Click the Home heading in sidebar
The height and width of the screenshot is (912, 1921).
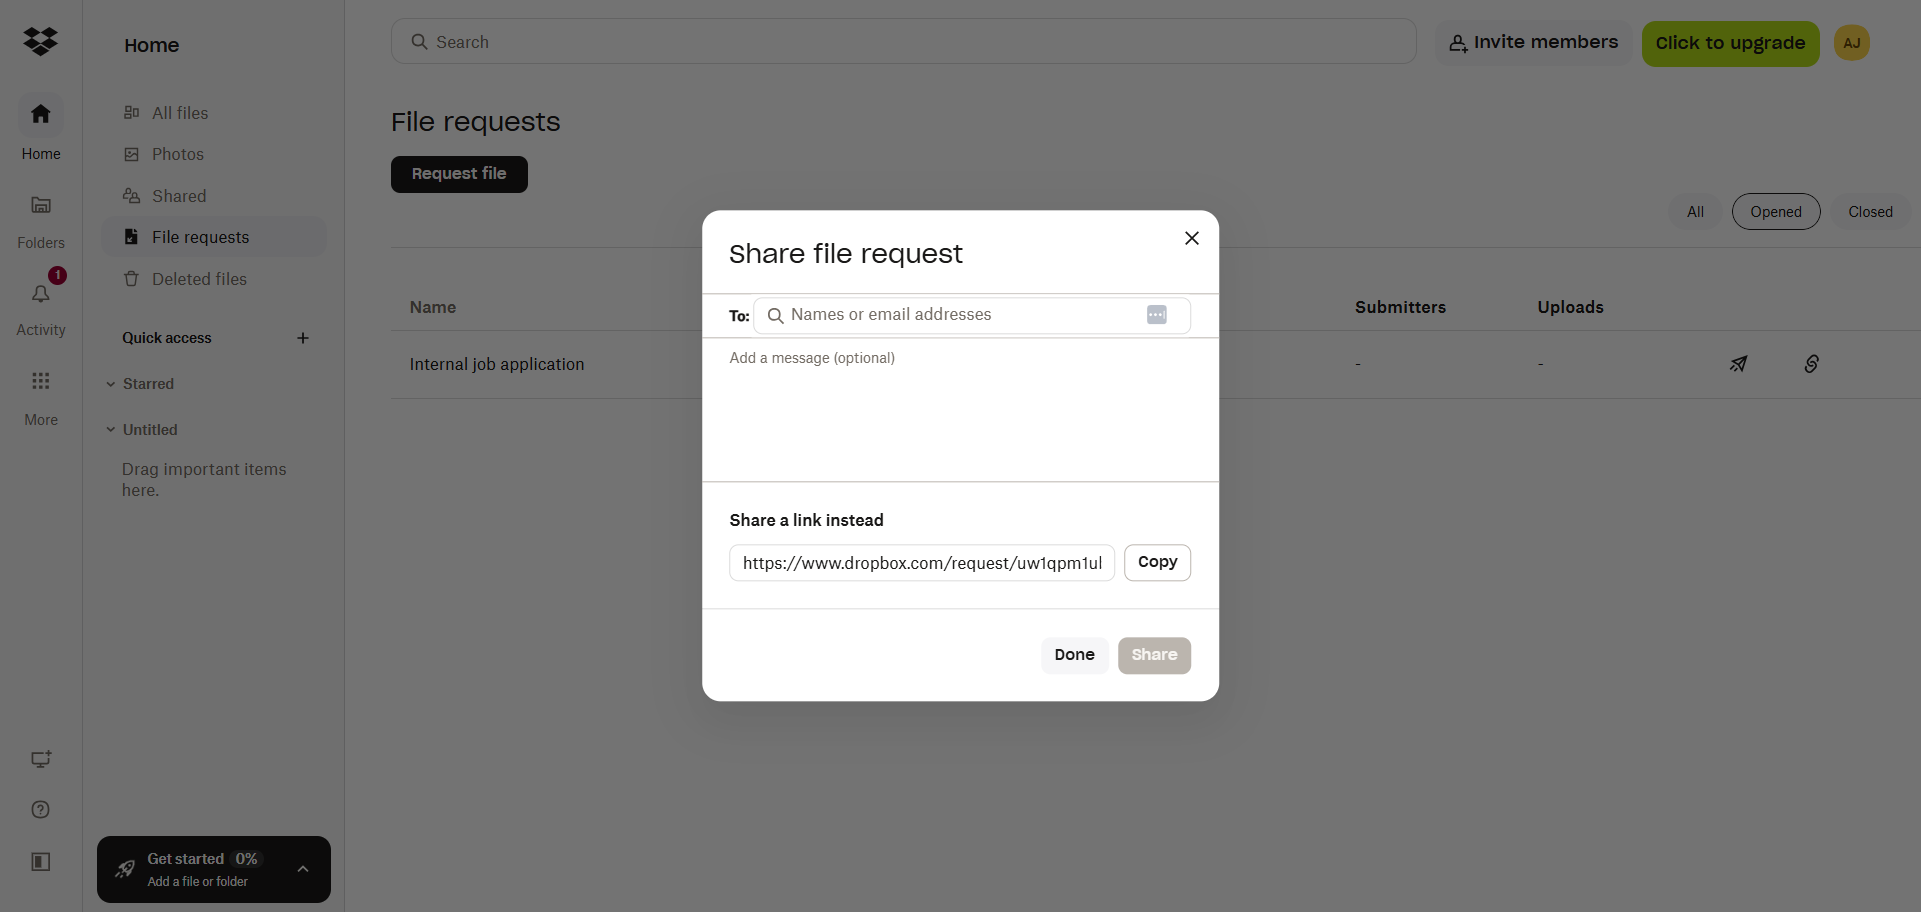click(152, 45)
